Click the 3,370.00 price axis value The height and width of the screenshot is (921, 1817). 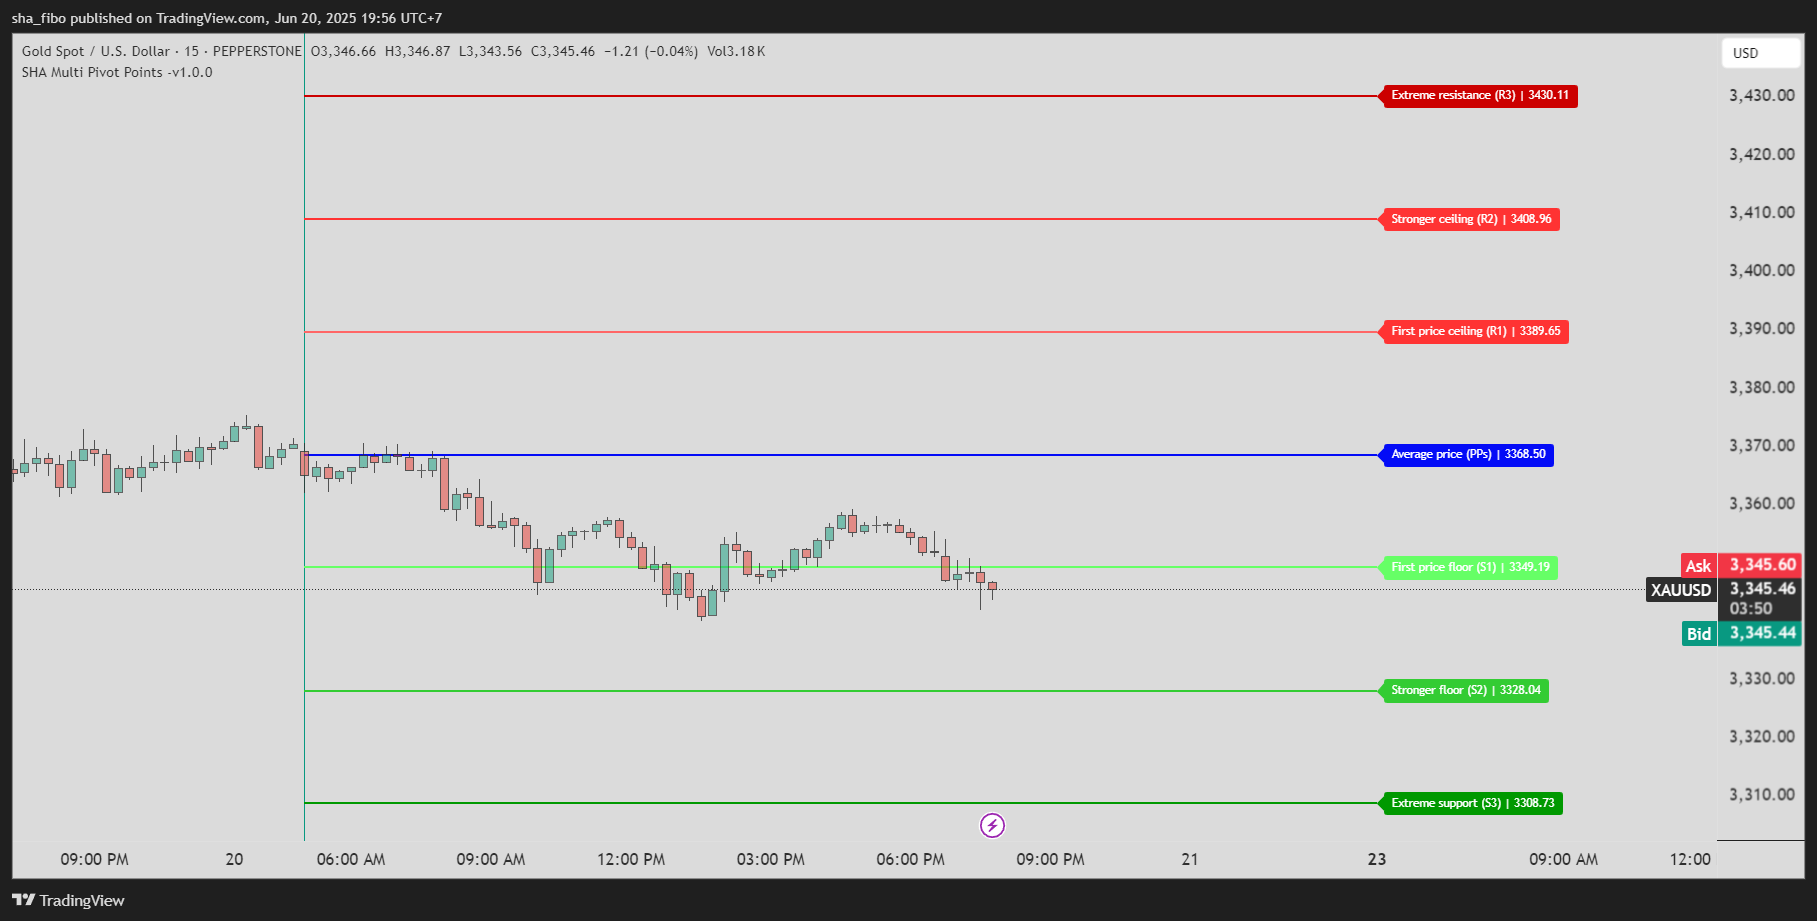pos(1762,445)
